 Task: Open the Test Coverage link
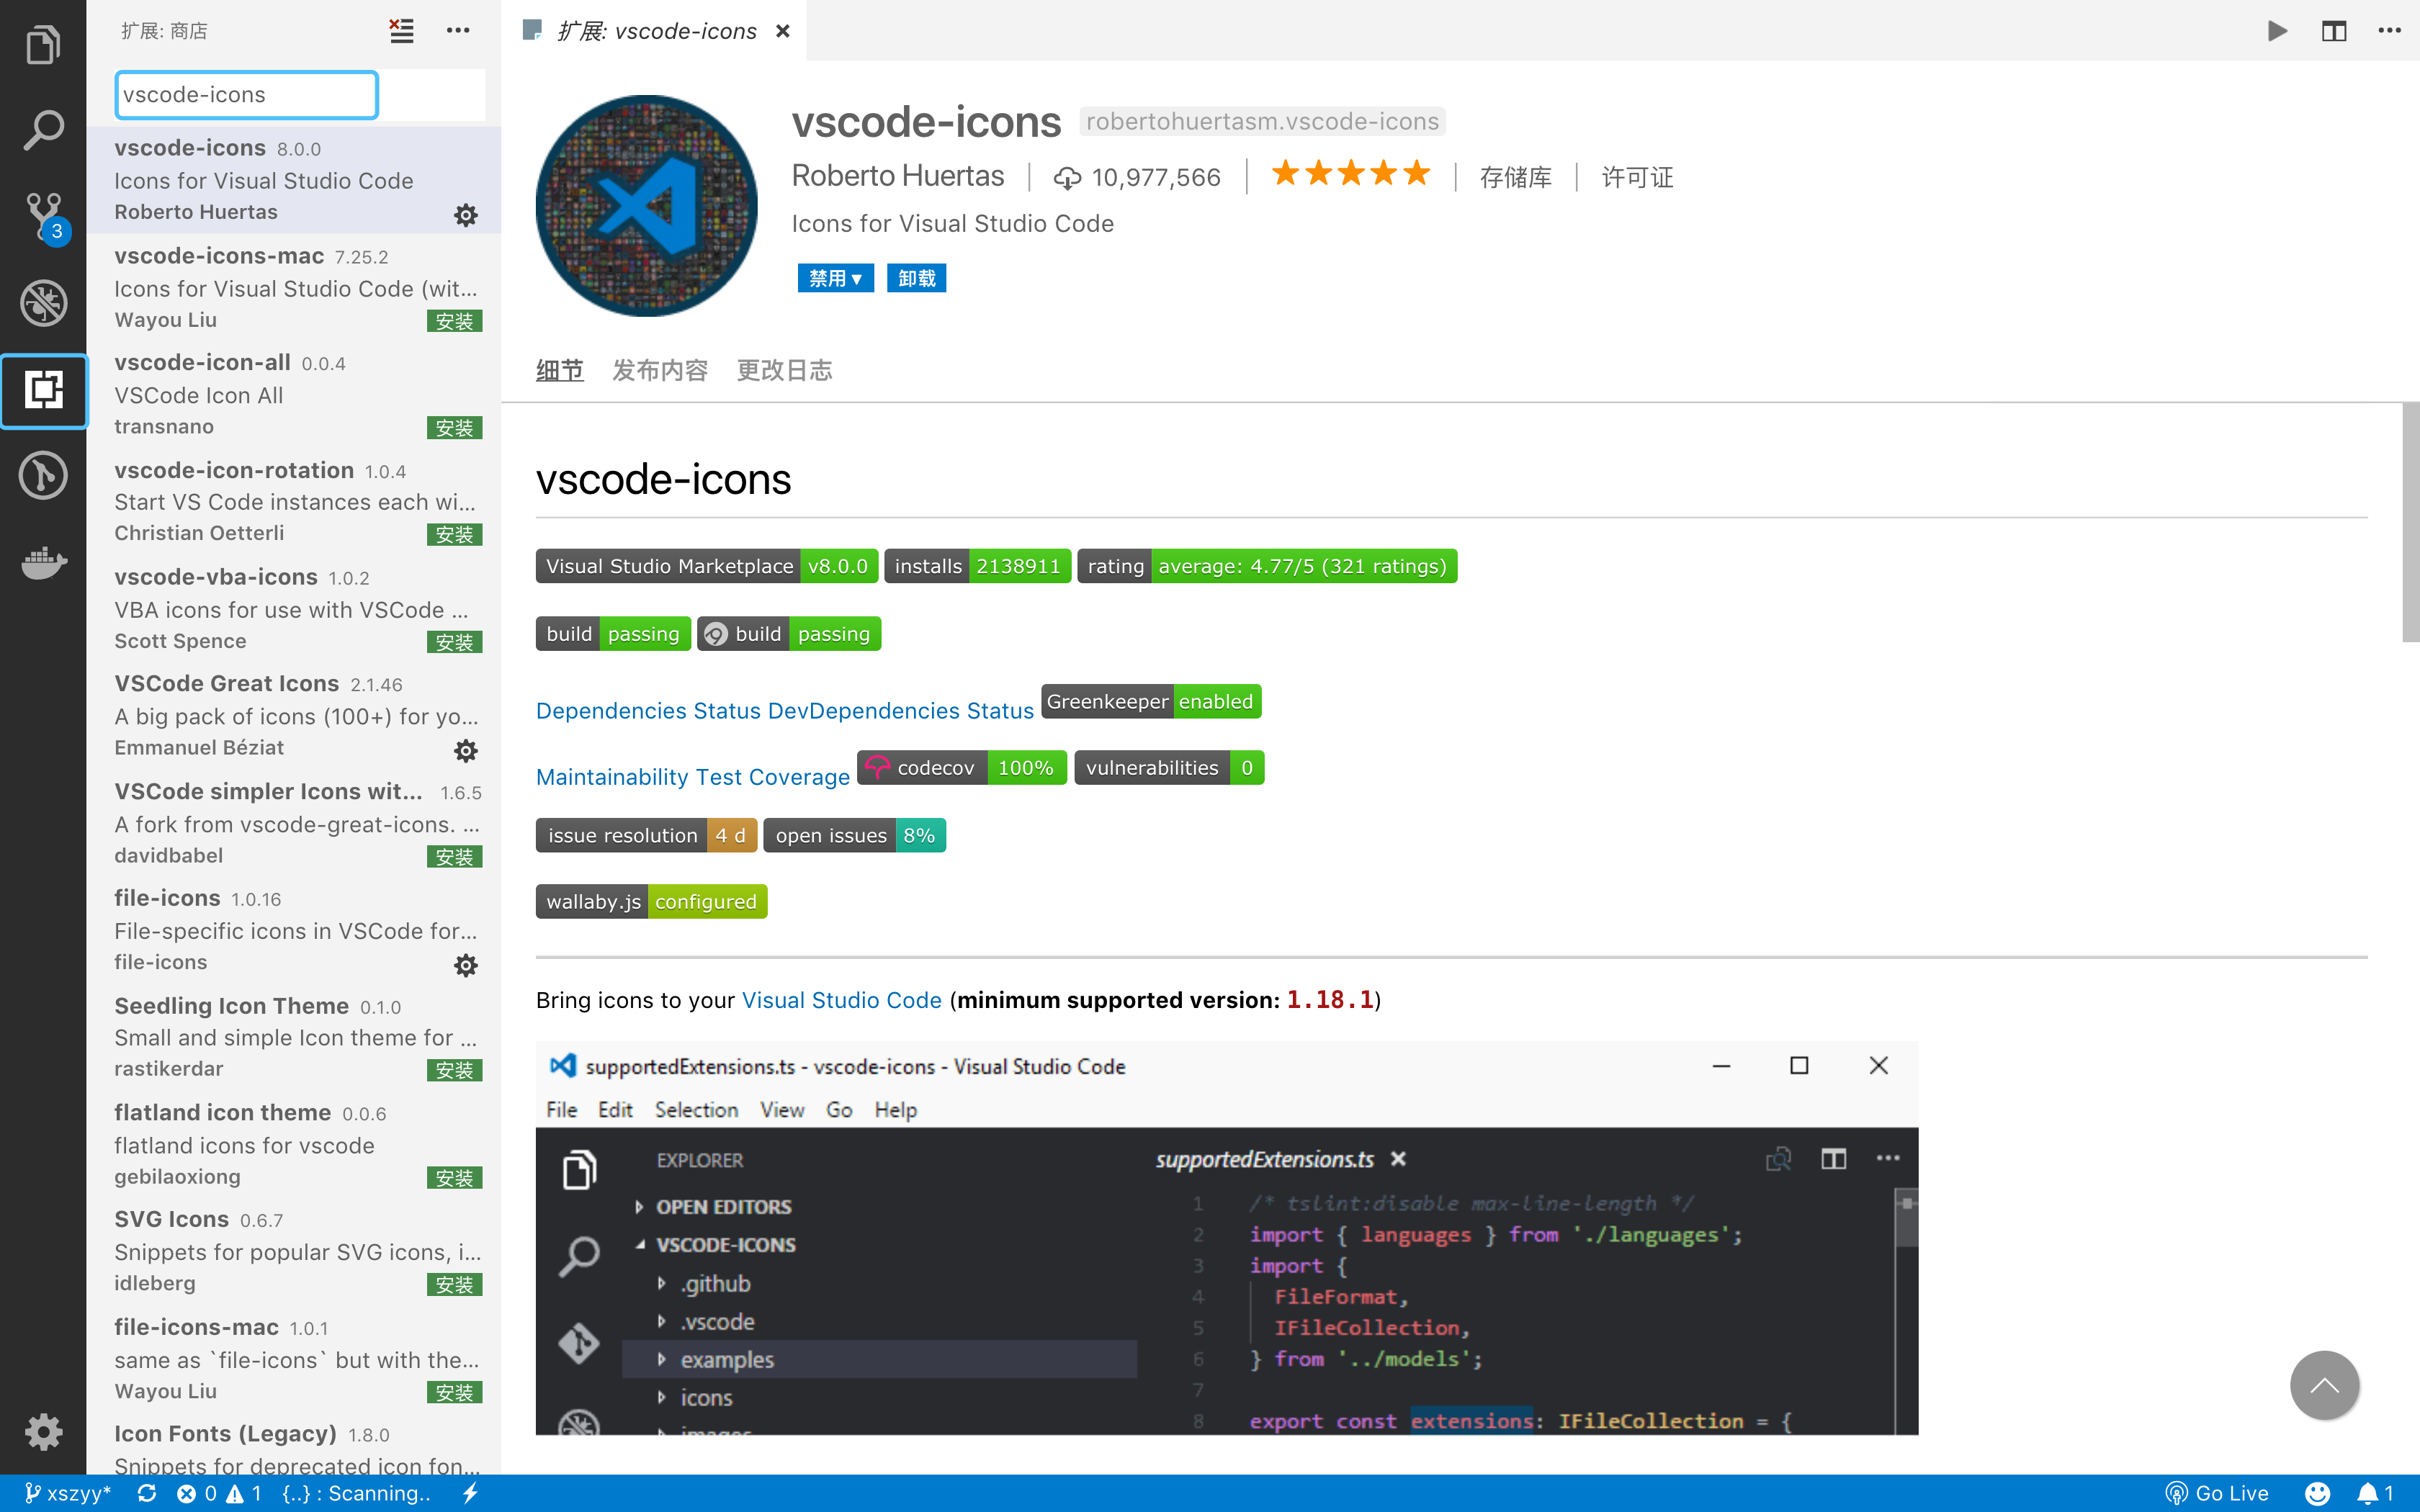[773, 777]
